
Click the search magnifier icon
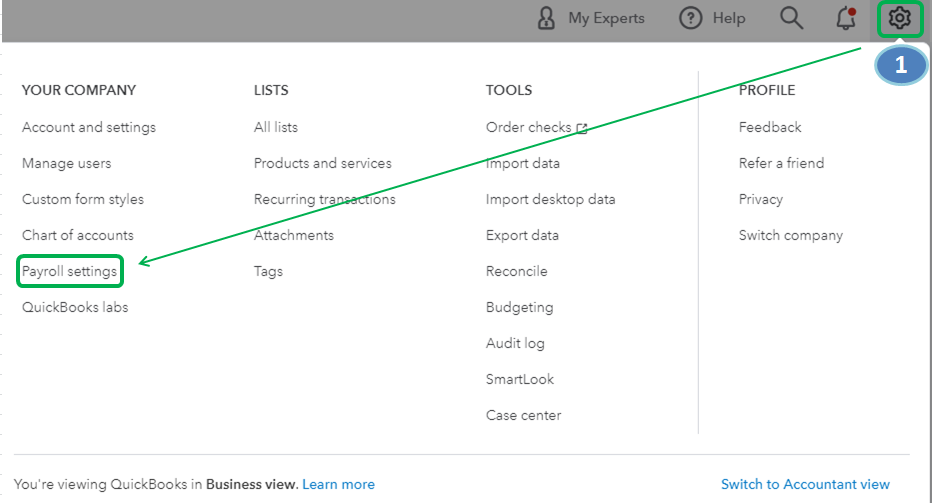[791, 18]
